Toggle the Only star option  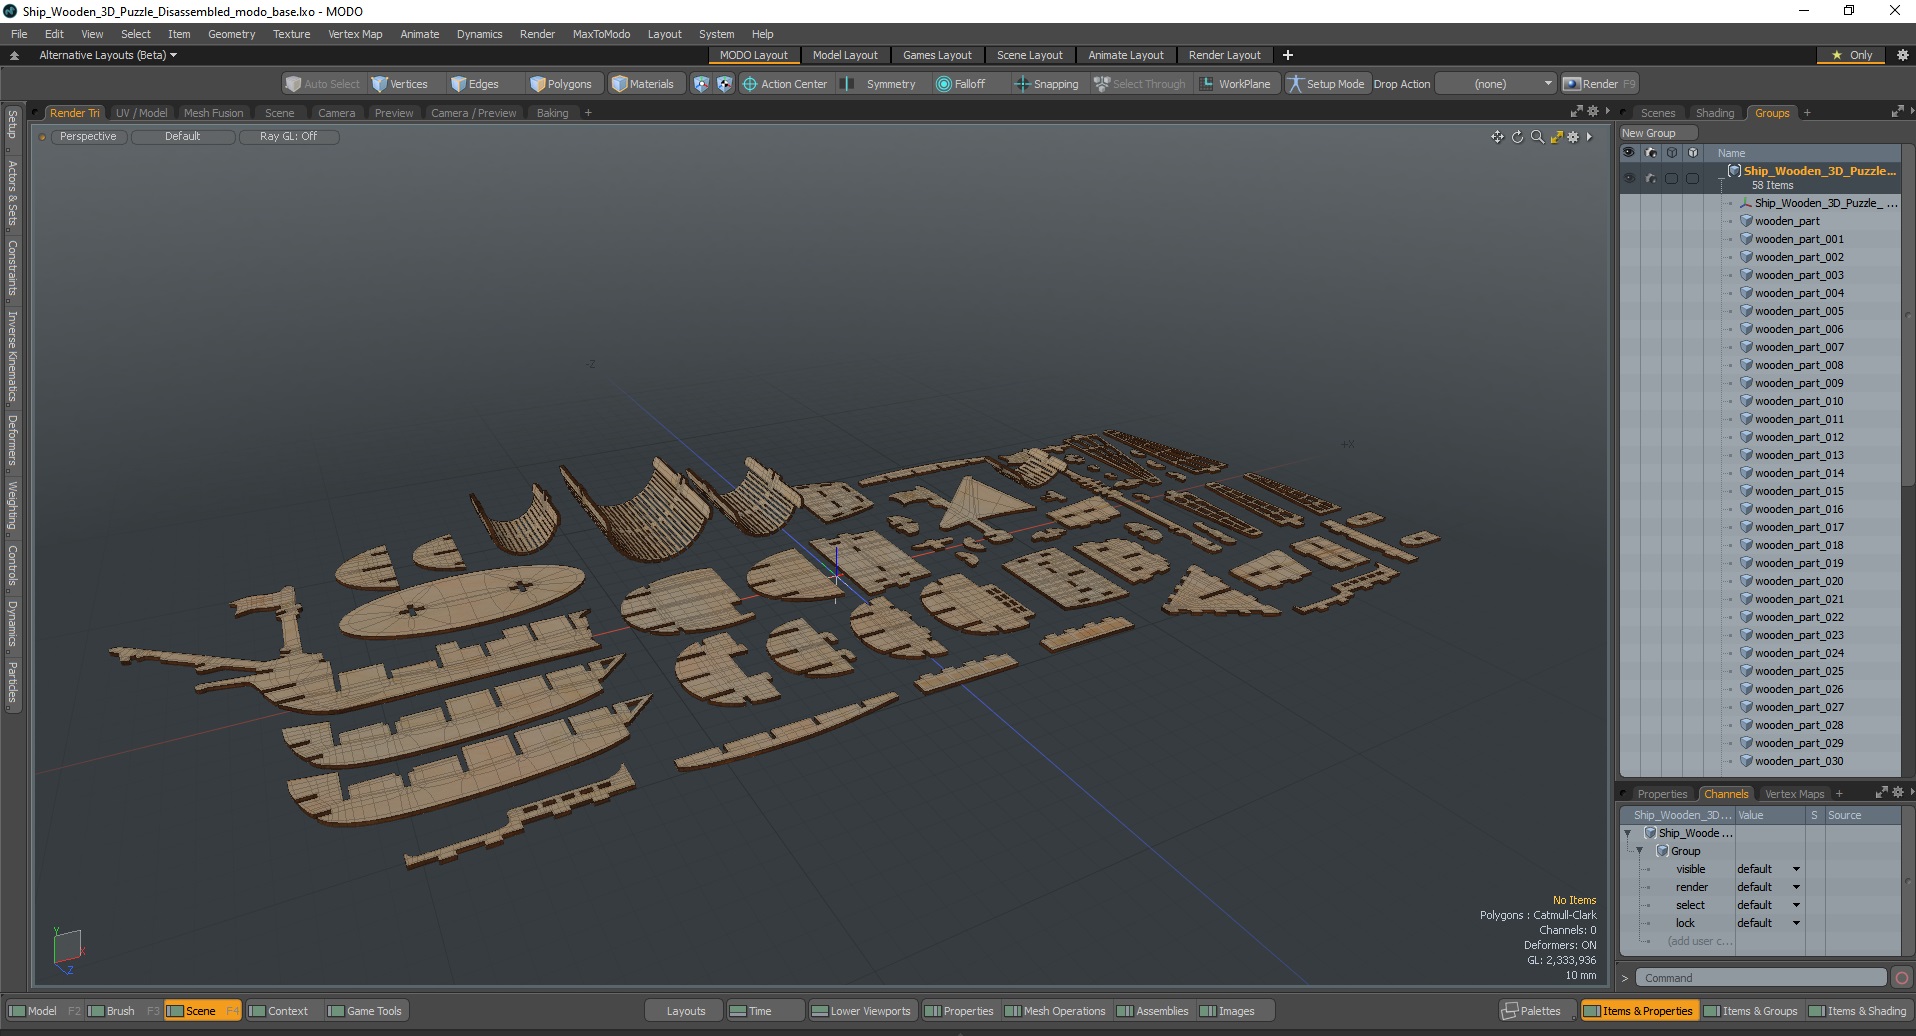pos(1851,55)
